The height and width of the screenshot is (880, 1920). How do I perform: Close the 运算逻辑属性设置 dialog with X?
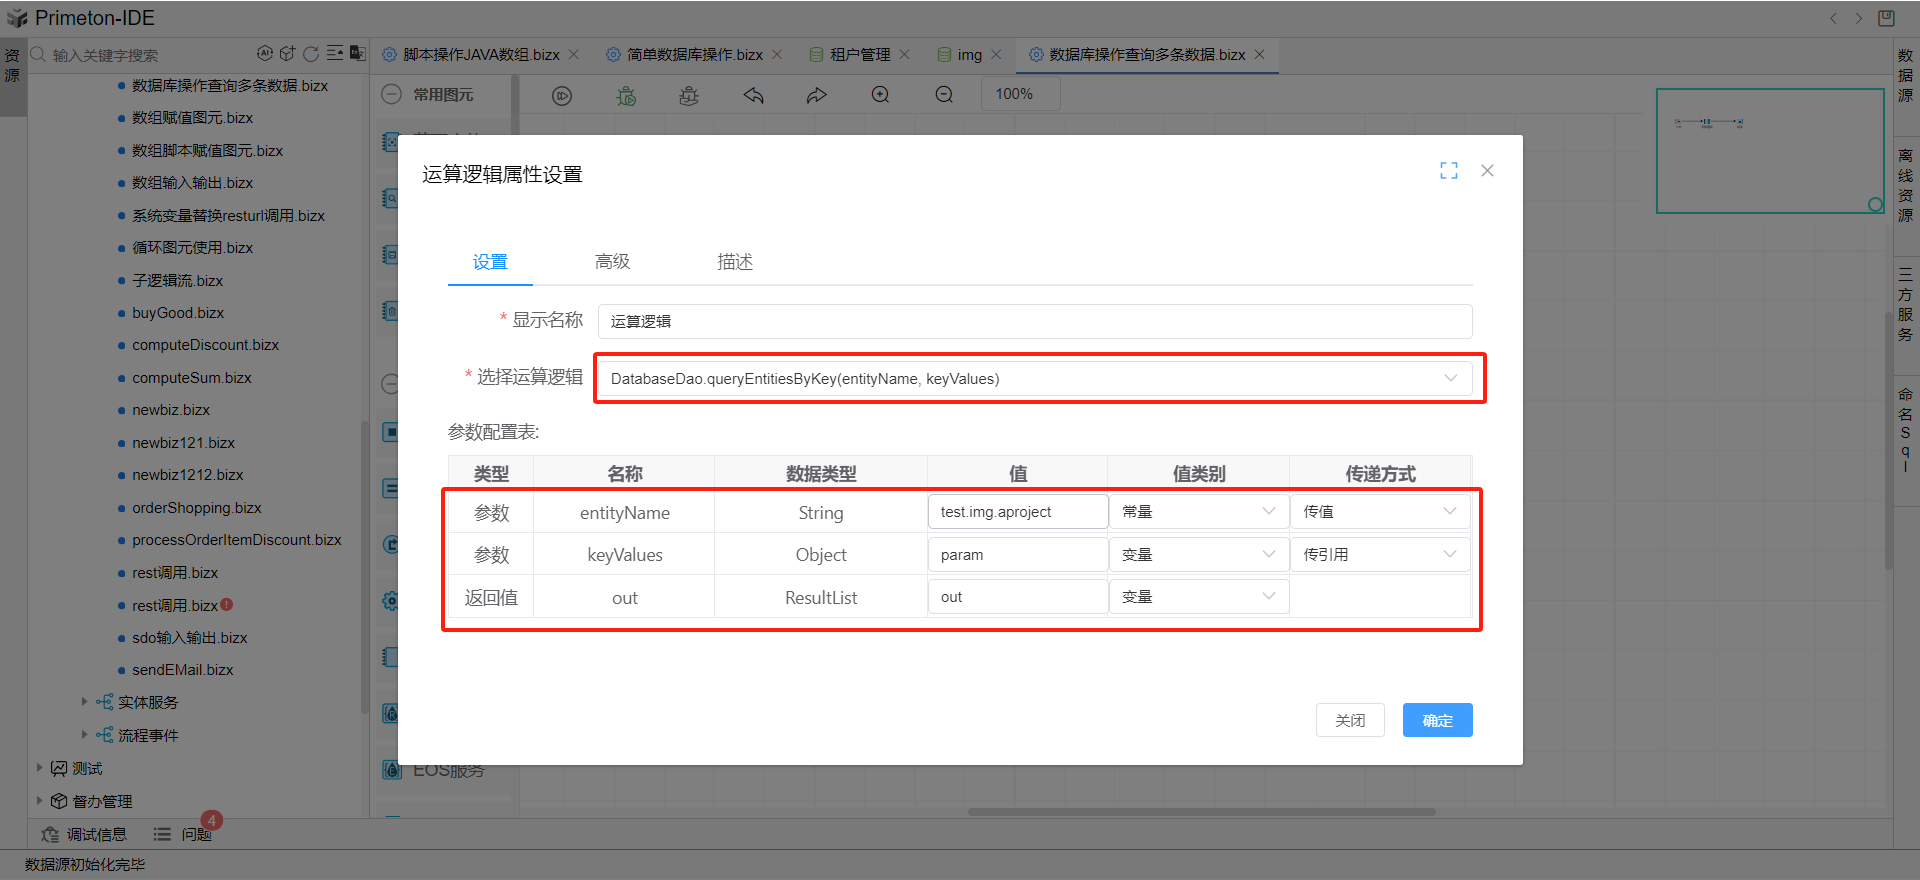[x=1487, y=171]
